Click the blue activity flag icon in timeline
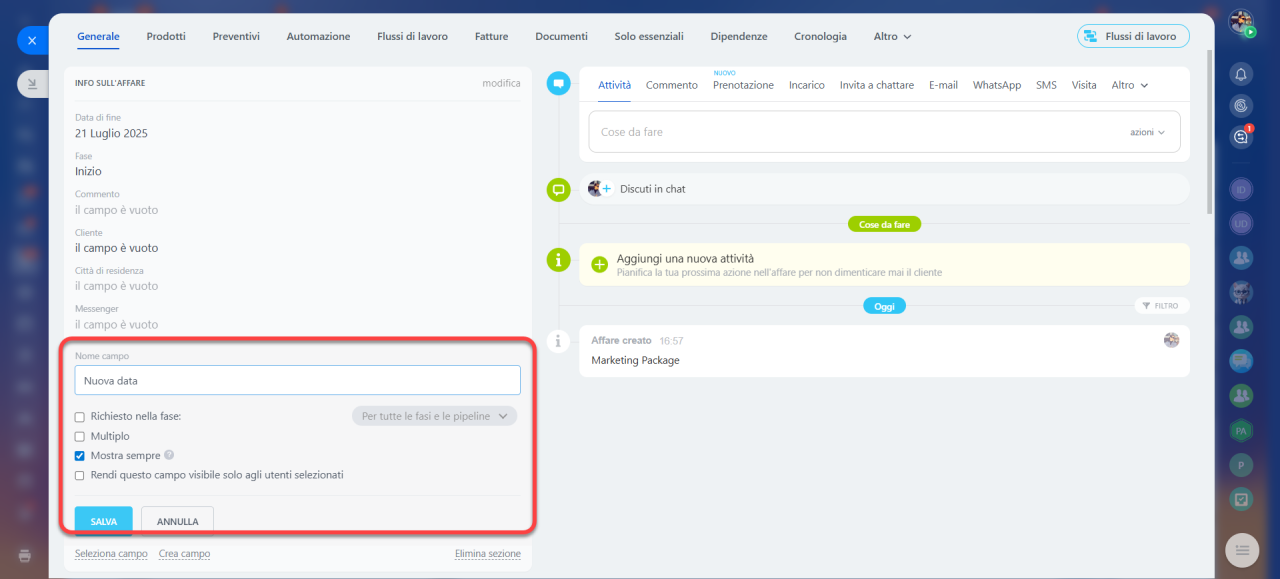Viewport: 1280px width, 579px height. coord(558,84)
